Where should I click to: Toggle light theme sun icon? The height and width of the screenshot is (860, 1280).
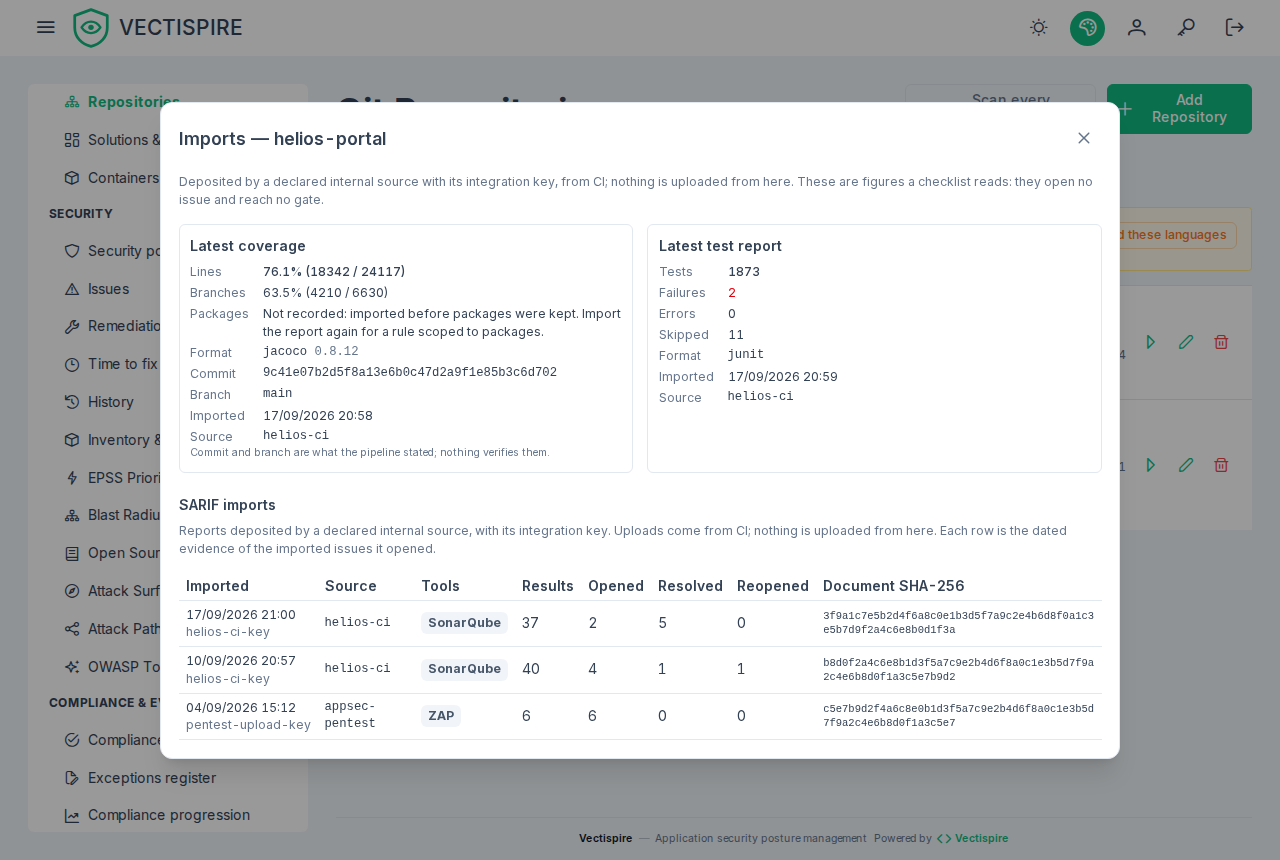pos(1039,28)
